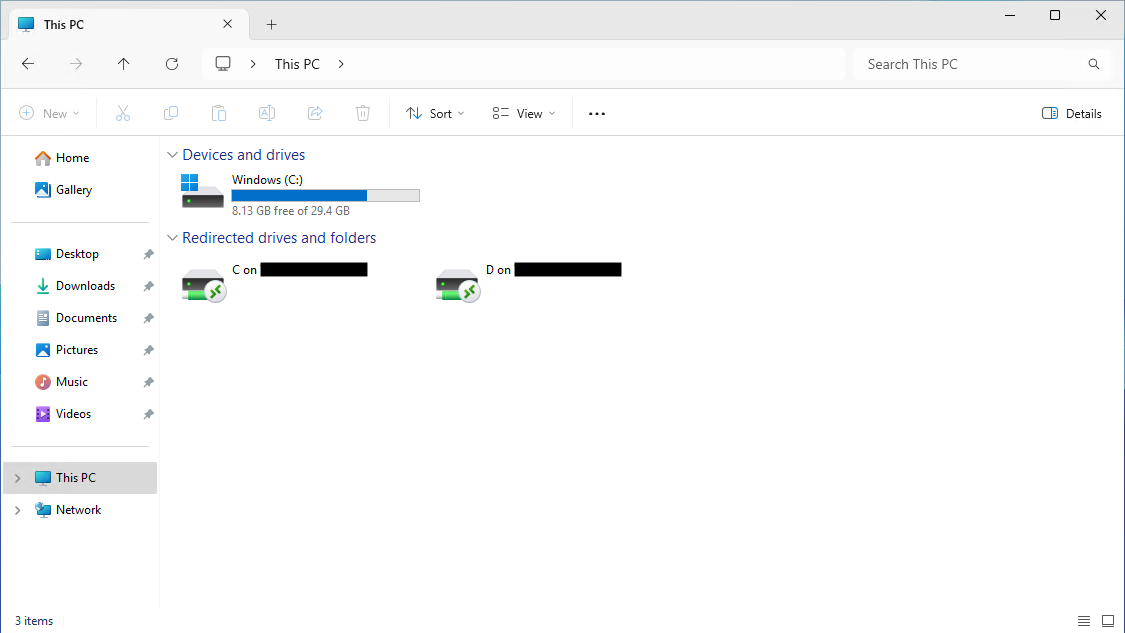Add a new tab

[271, 24]
